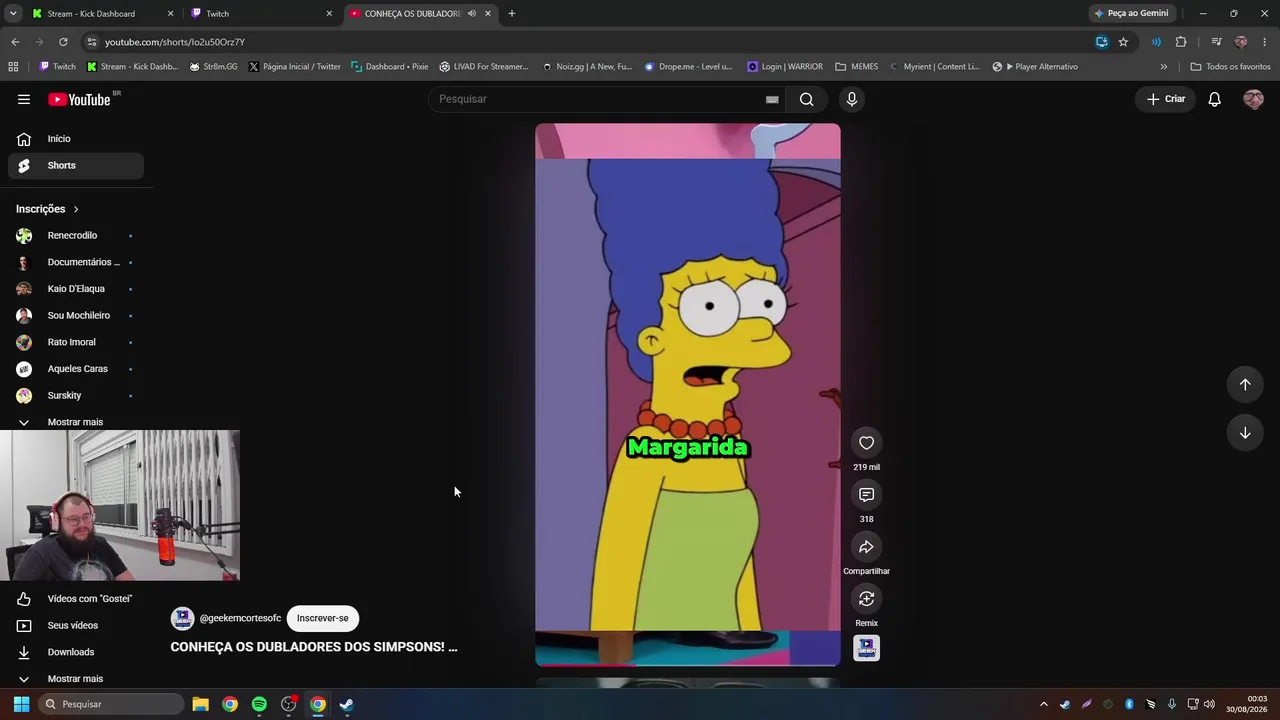The height and width of the screenshot is (720, 1280).
Task: Open the on-screen keyboard in the search box
Action: [772, 99]
